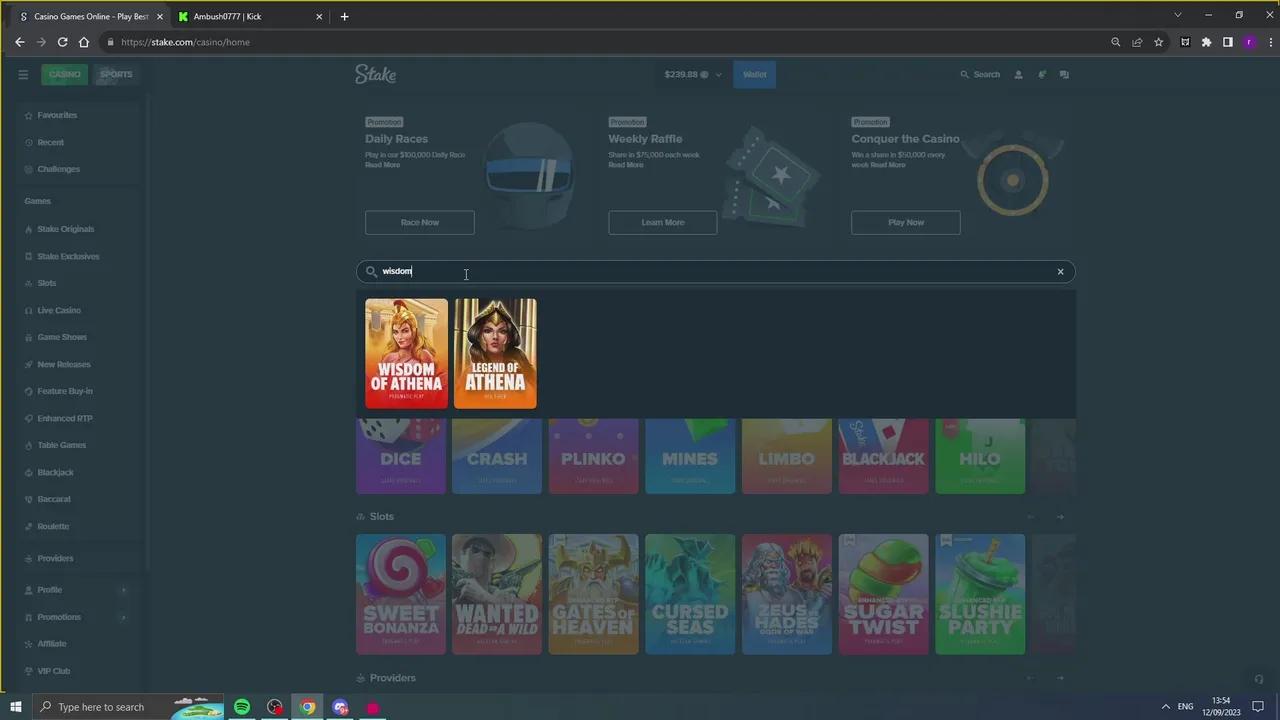Open the Windows notification center icon
The image size is (1280, 720).
tap(1258, 707)
